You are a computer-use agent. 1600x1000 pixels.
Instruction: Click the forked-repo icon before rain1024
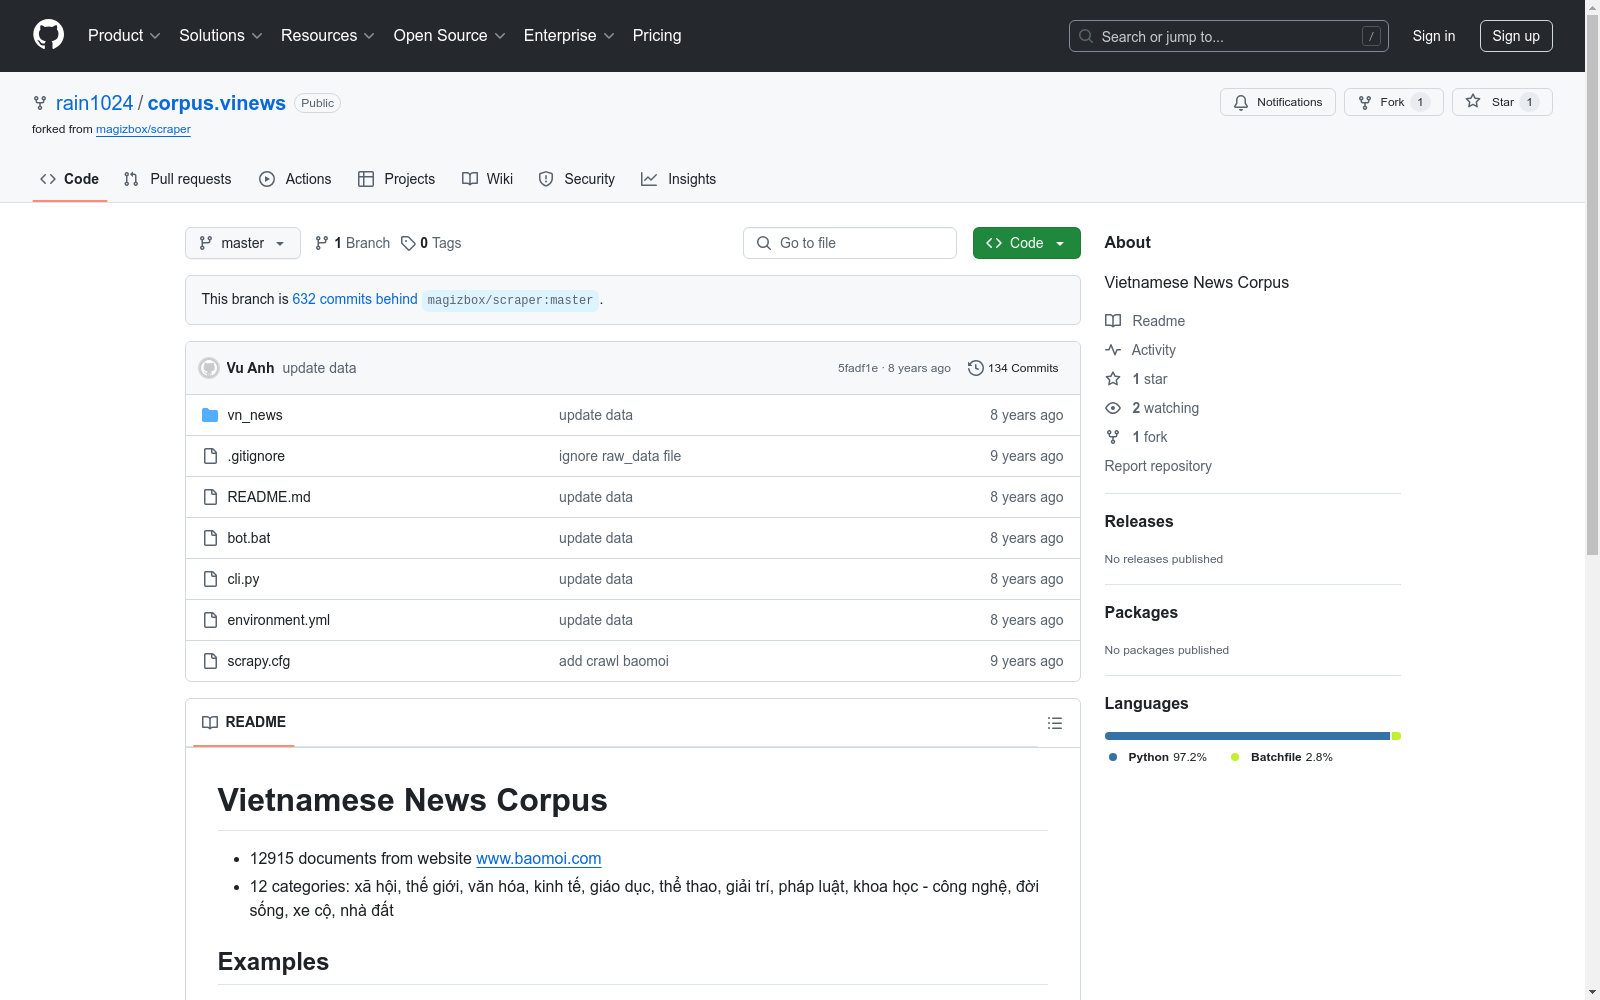40,103
